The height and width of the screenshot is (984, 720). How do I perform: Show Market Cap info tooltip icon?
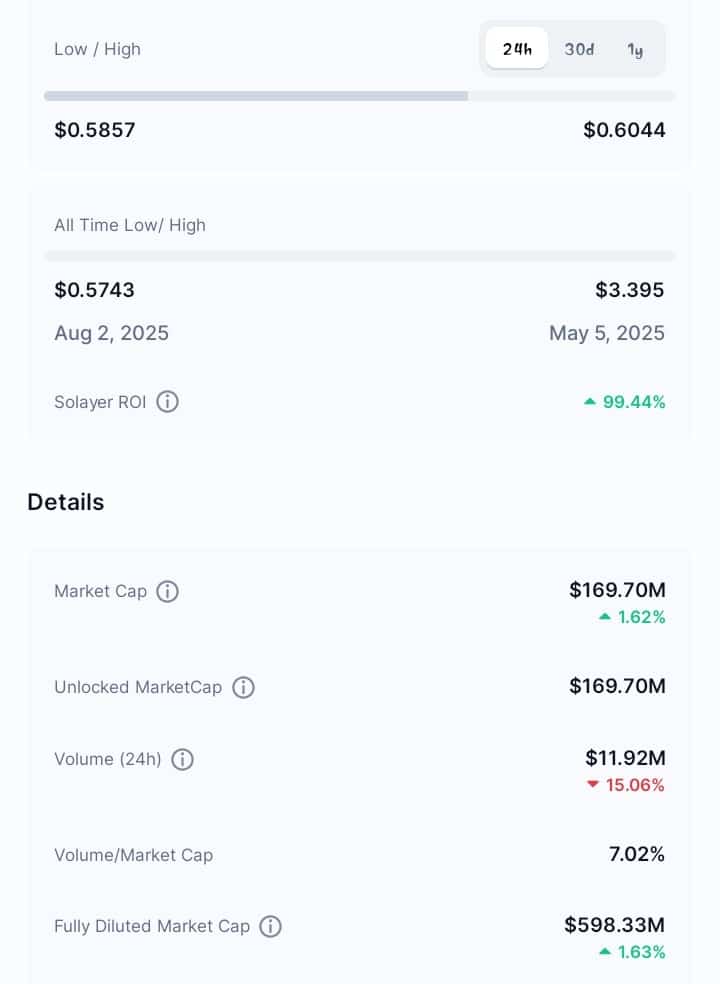pyautogui.click(x=168, y=591)
